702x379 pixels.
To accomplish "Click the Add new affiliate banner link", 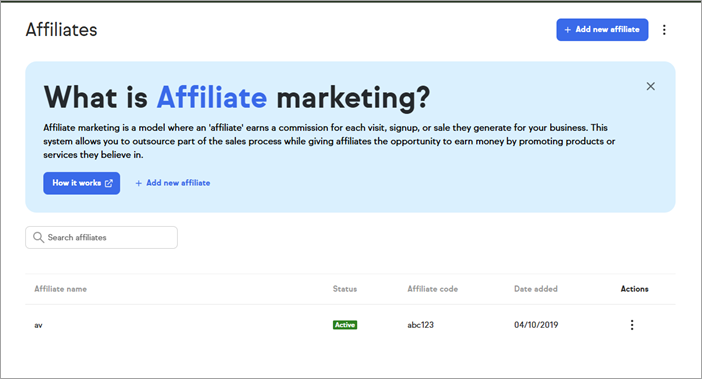I will click(x=173, y=183).
